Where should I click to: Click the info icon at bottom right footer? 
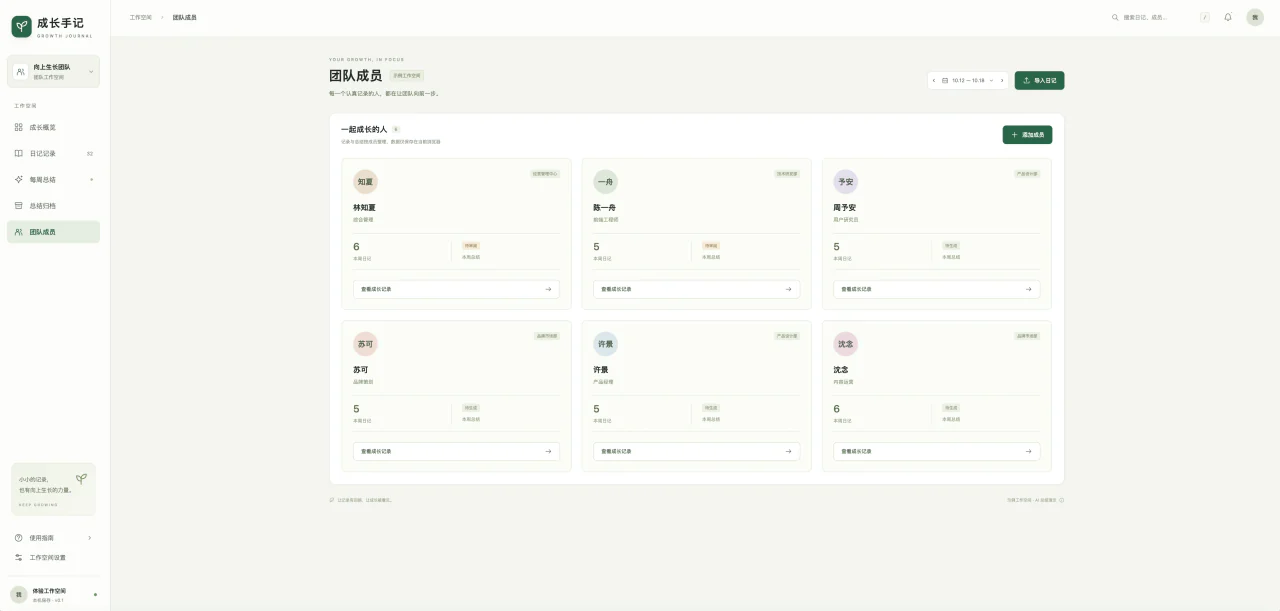[1061, 500]
